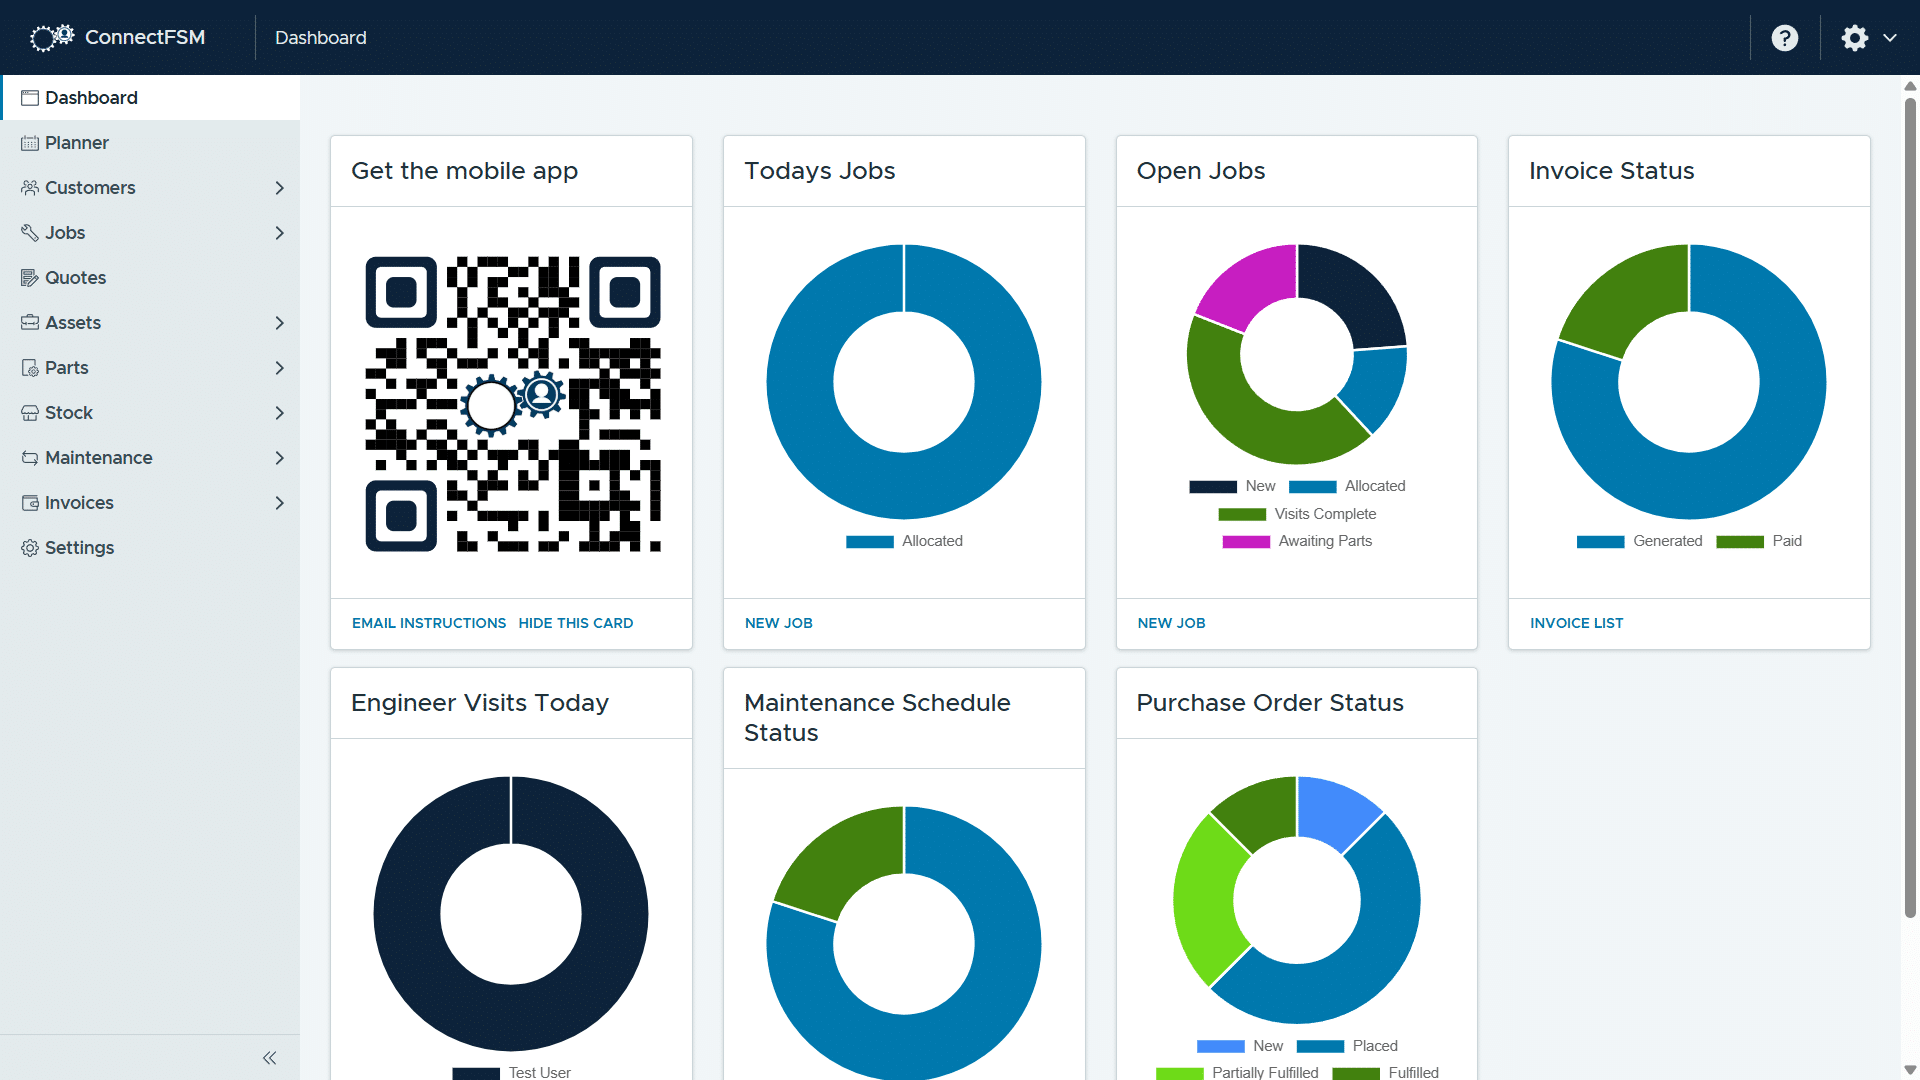This screenshot has height=1080, width=1920.
Task: Toggle Allocated legend in Todays Jobs chart
Action: coord(905,541)
